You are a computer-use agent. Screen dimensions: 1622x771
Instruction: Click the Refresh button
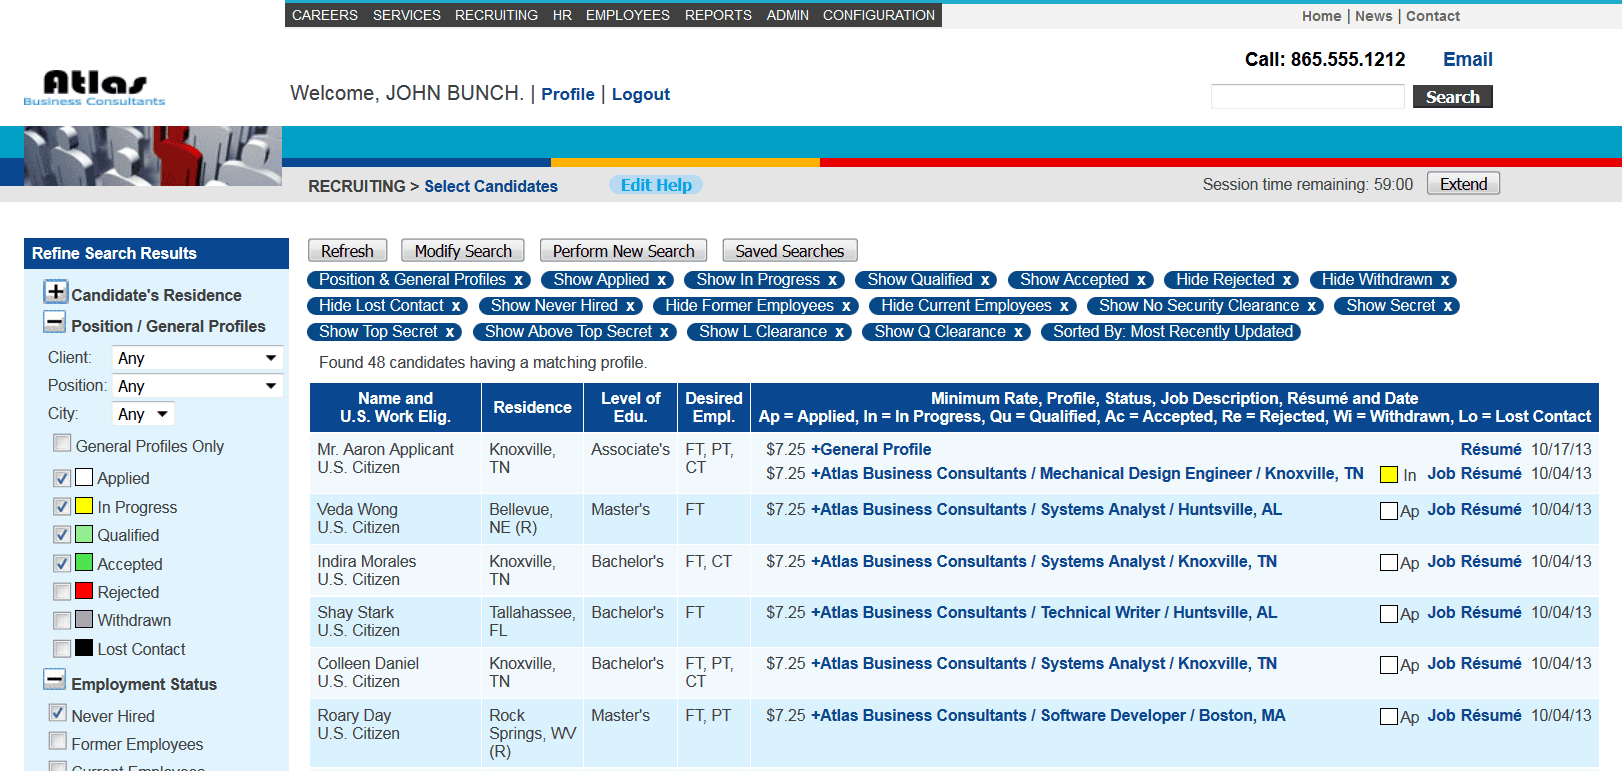coord(348,251)
